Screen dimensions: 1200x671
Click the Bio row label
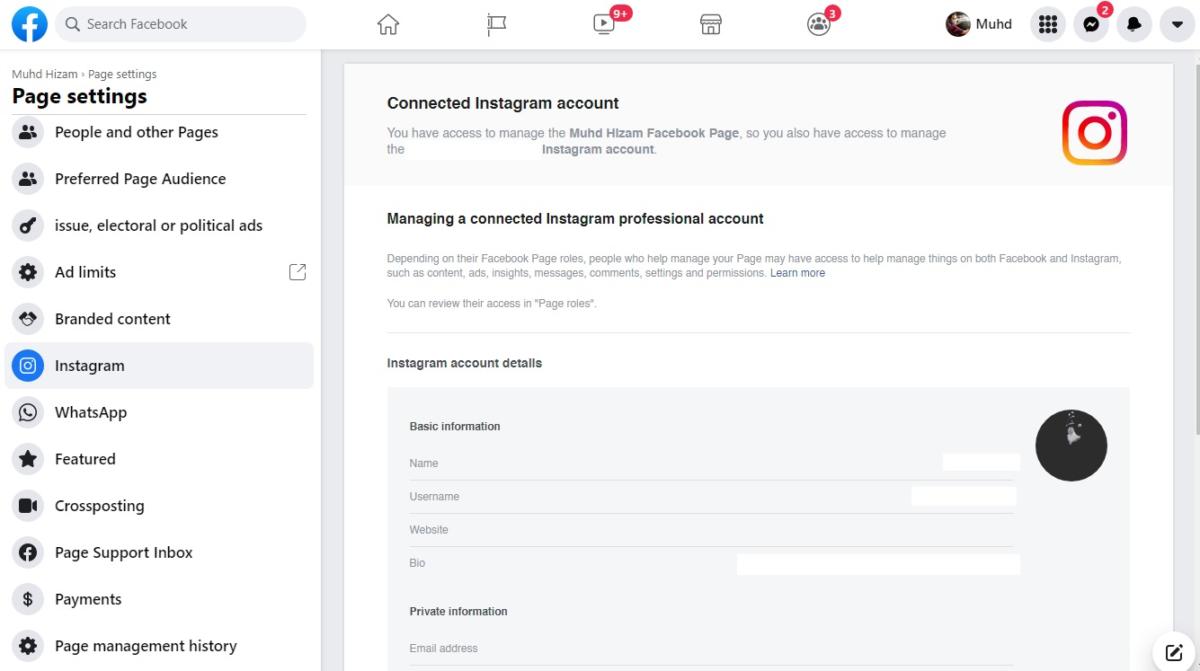[x=417, y=563]
